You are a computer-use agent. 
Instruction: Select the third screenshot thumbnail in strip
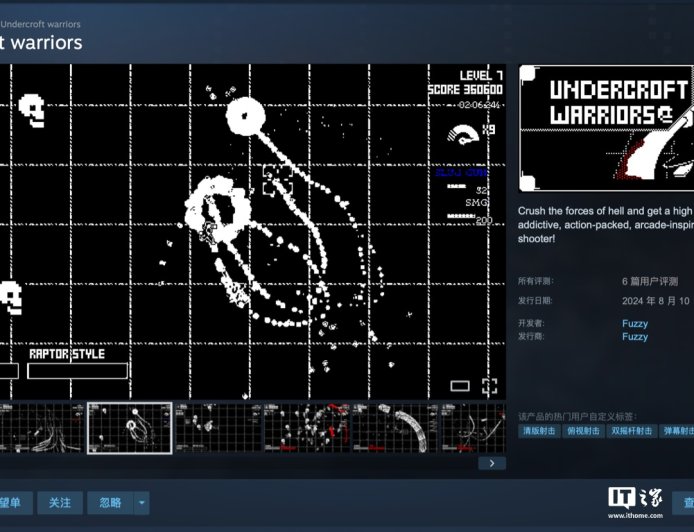[x=218, y=428]
